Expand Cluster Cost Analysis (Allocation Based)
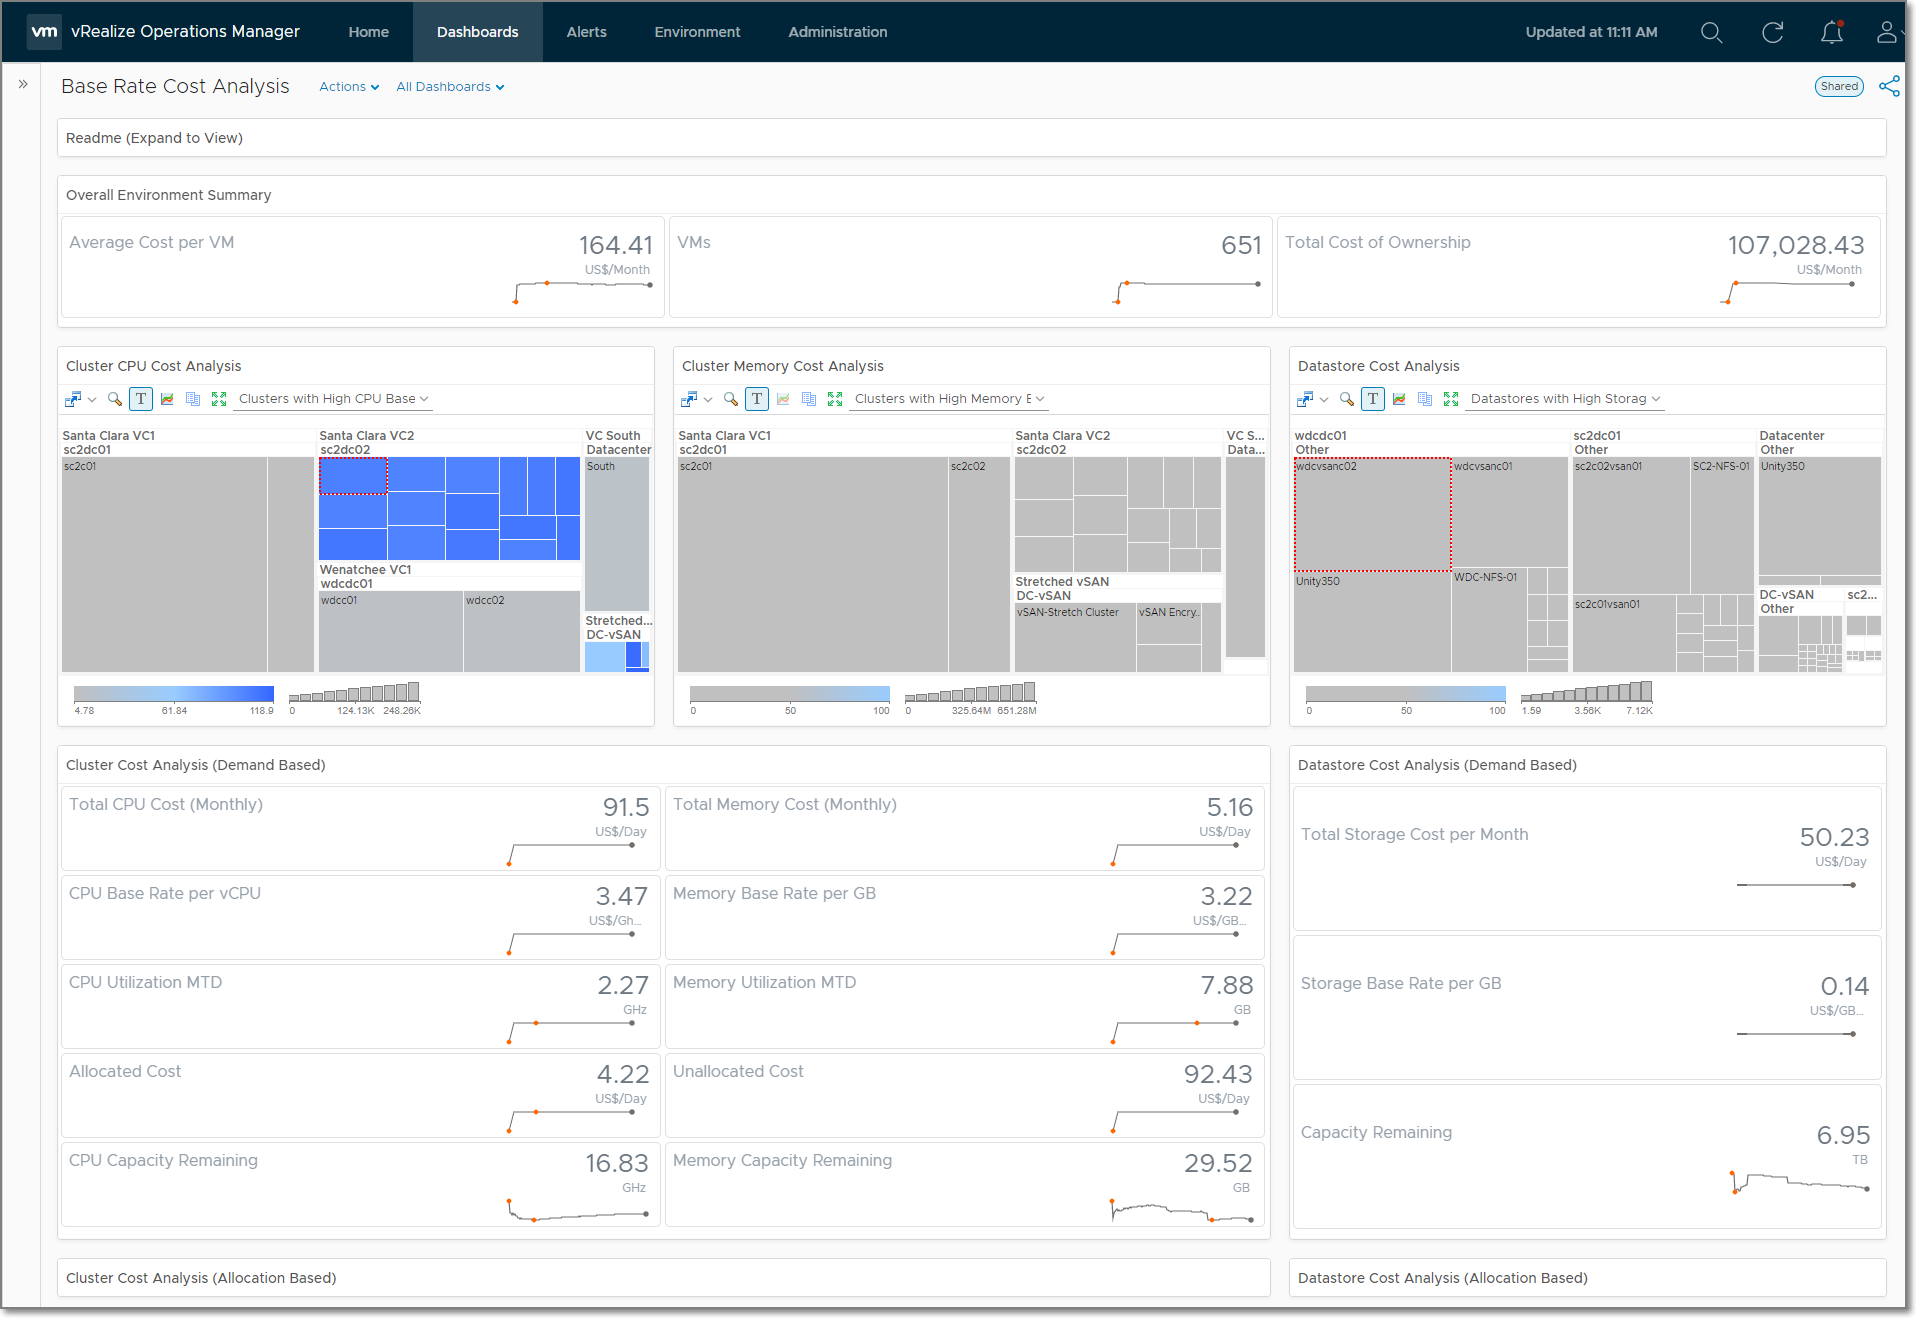This screenshot has width=1916, height=1318. click(663, 1278)
